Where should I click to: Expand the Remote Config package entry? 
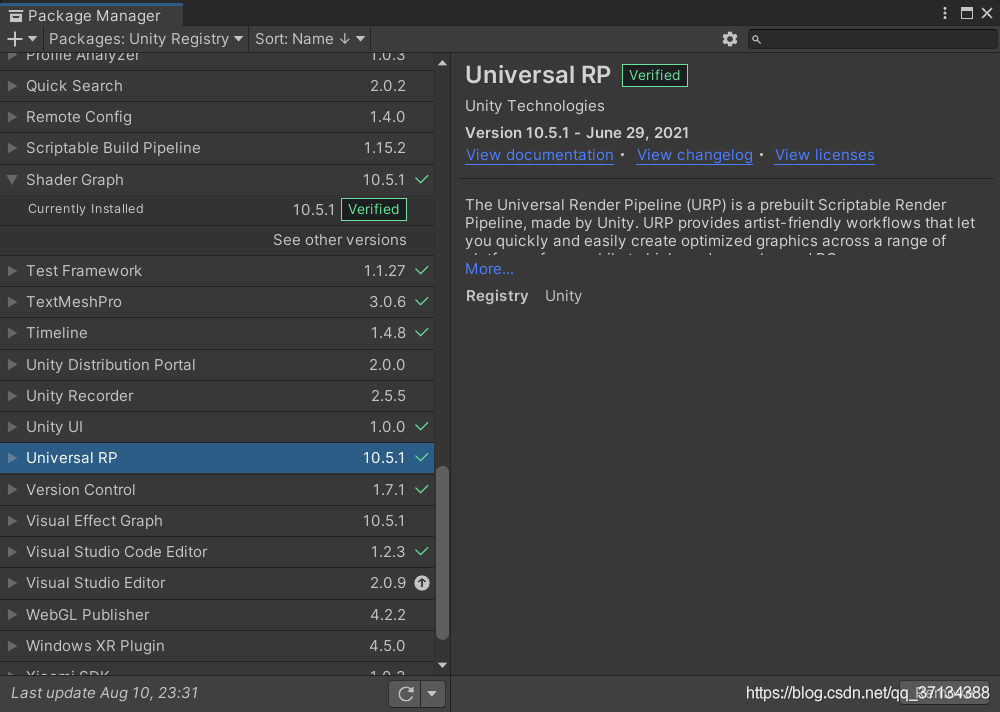[12, 117]
